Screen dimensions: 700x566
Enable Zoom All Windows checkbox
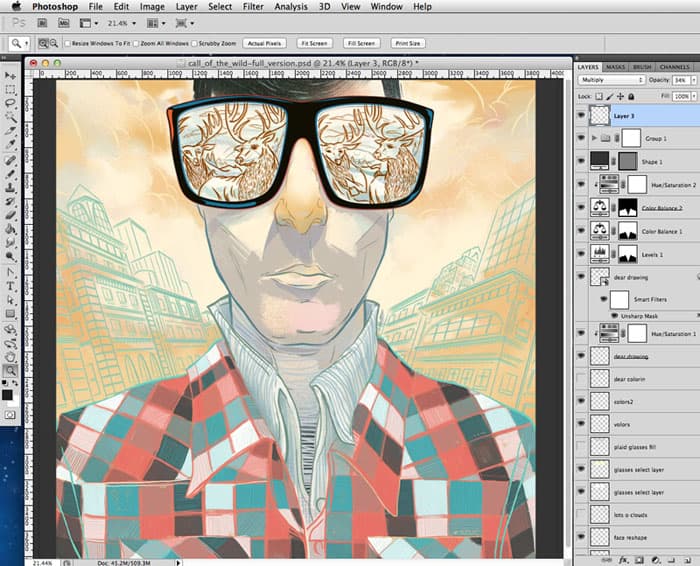[137, 43]
